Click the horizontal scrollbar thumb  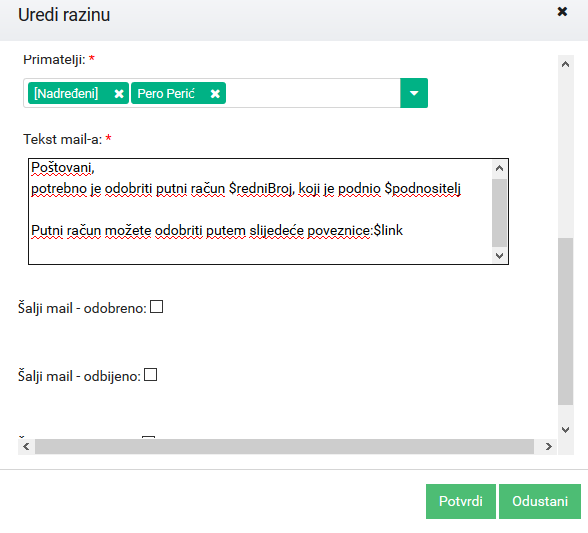click(x=284, y=446)
